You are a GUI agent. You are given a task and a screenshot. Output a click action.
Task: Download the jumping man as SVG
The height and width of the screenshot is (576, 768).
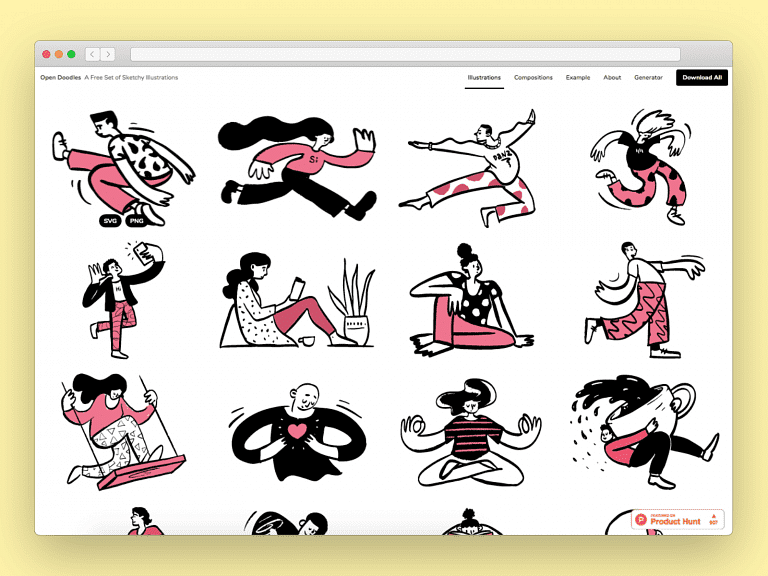click(109, 220)
